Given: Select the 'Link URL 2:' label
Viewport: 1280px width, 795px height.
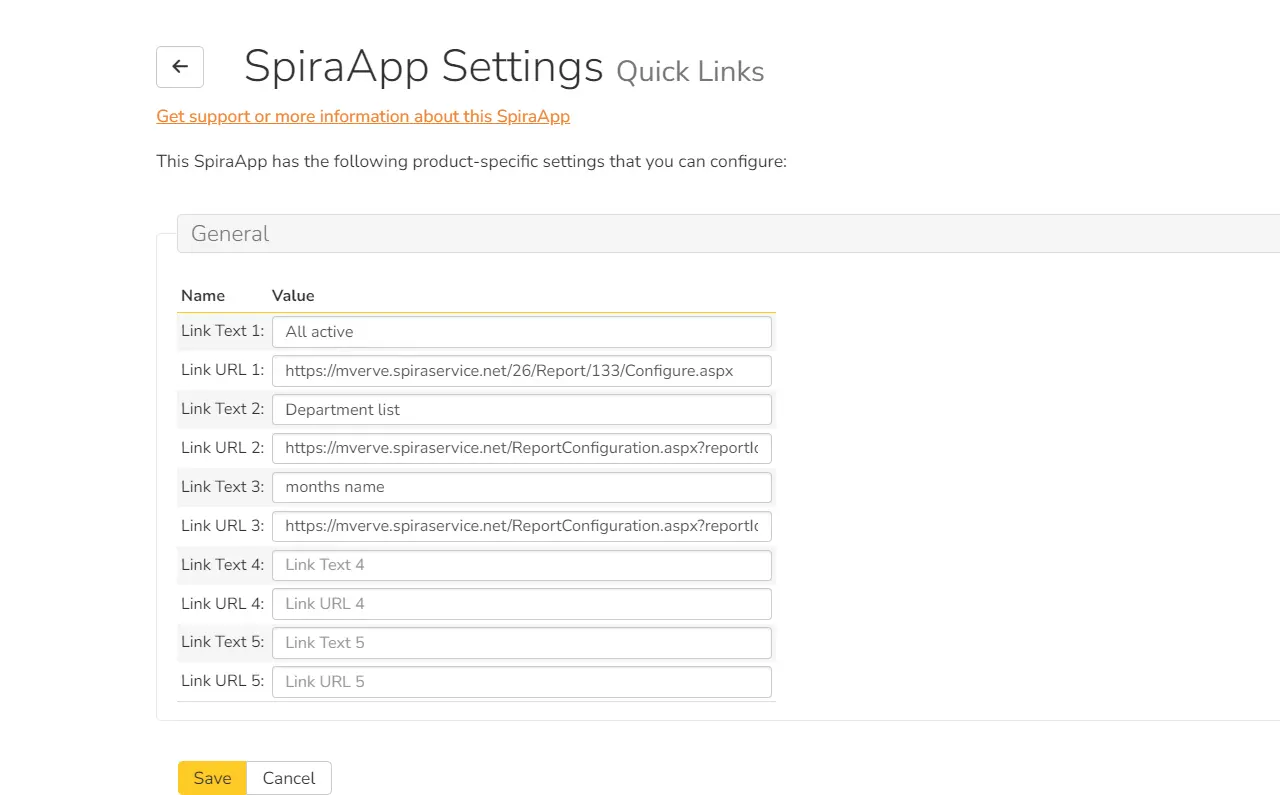Looking at the screenshot, I should [222, 448].
